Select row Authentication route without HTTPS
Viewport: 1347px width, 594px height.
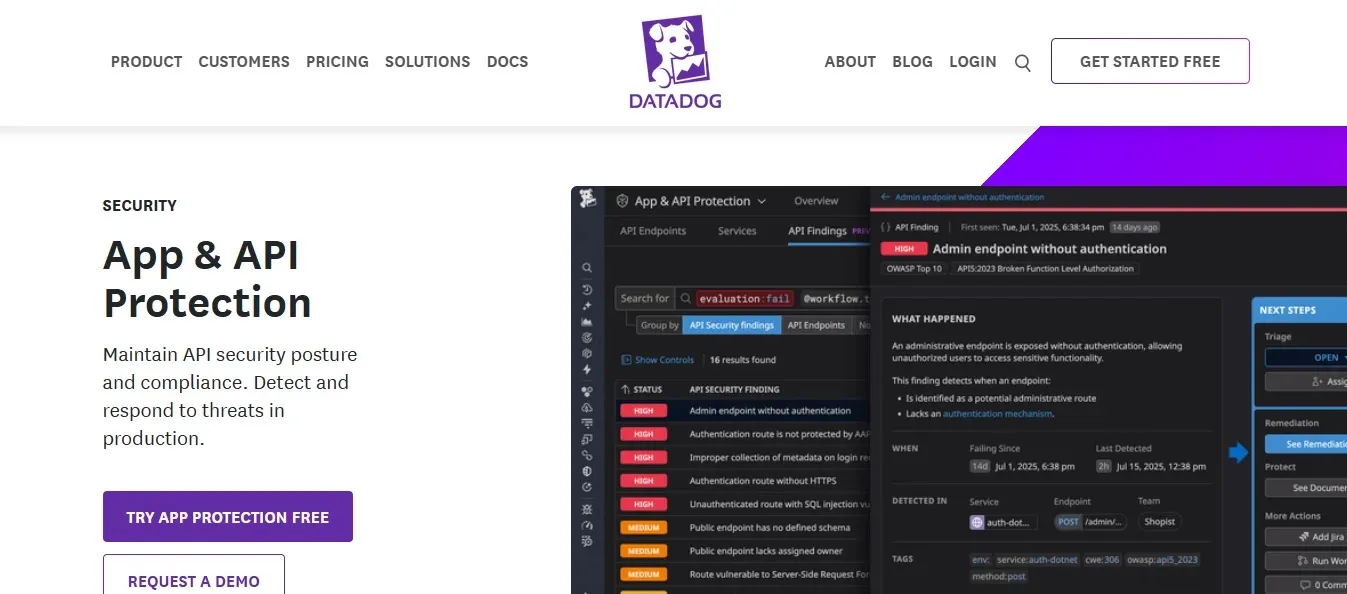click(743, 481)
